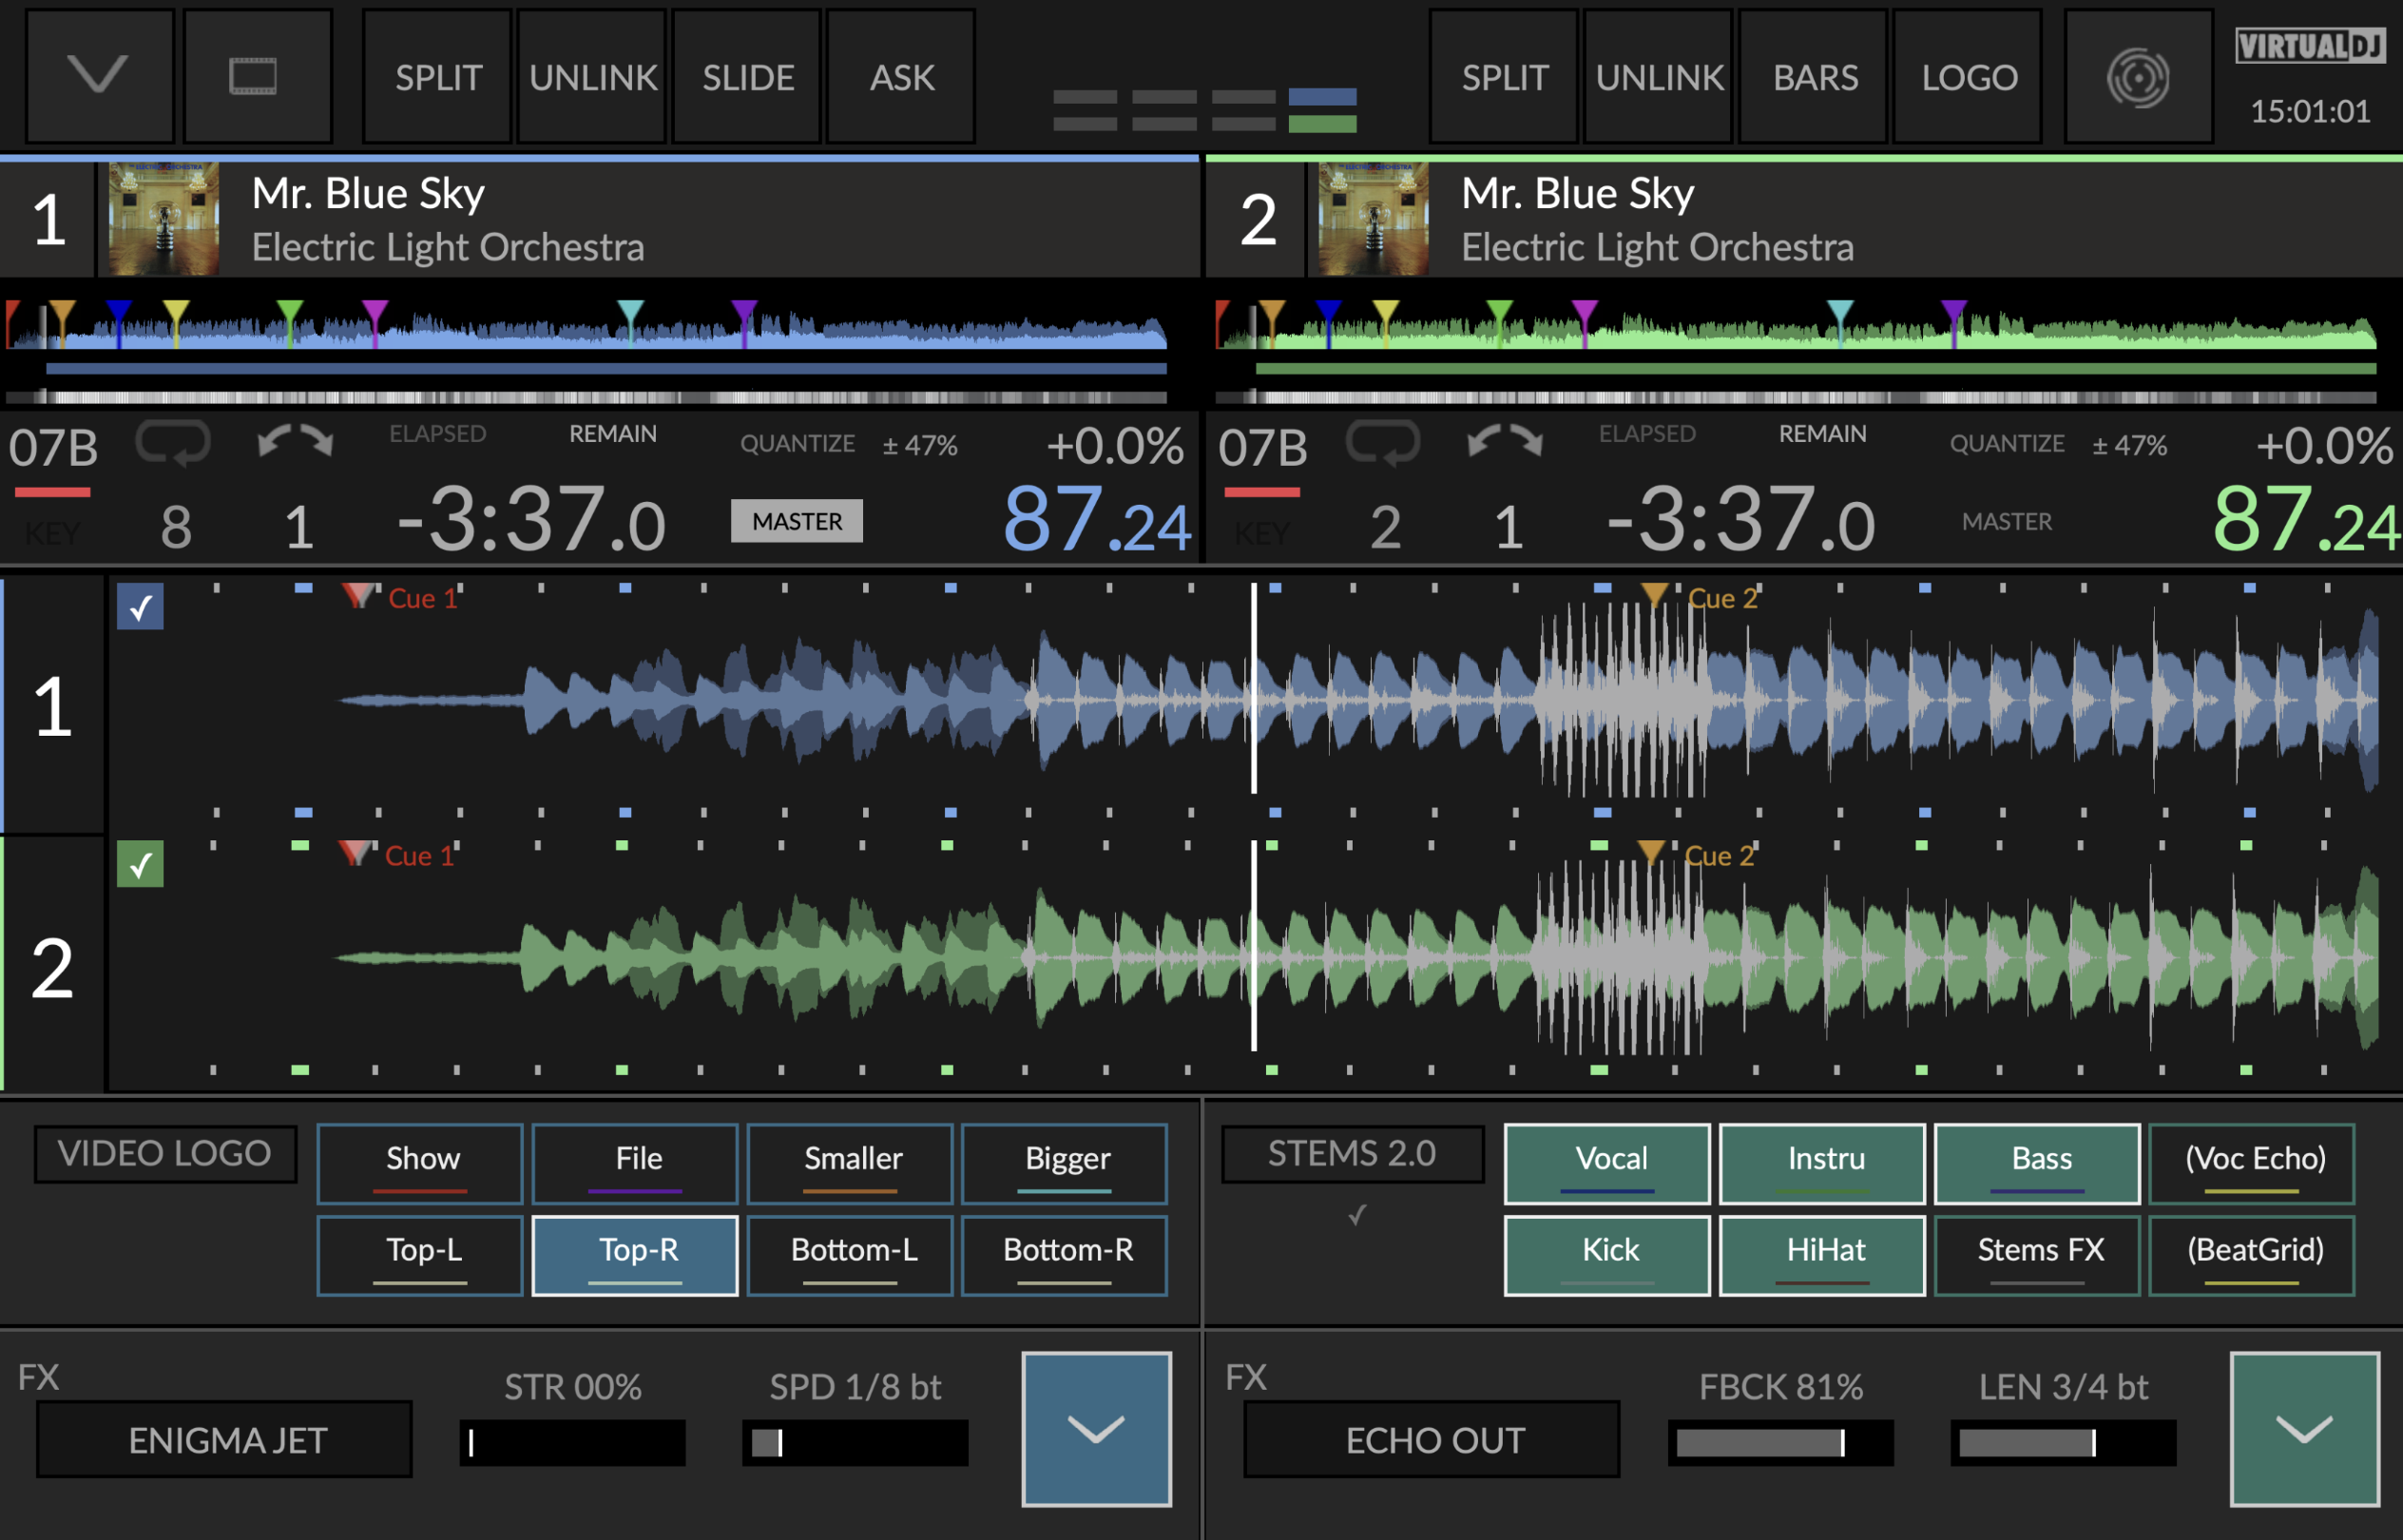Open the STEMS 2.0 pad page menu
The width and height of the screenshot is (2403, 1540).
[x=1352, y=1154]
